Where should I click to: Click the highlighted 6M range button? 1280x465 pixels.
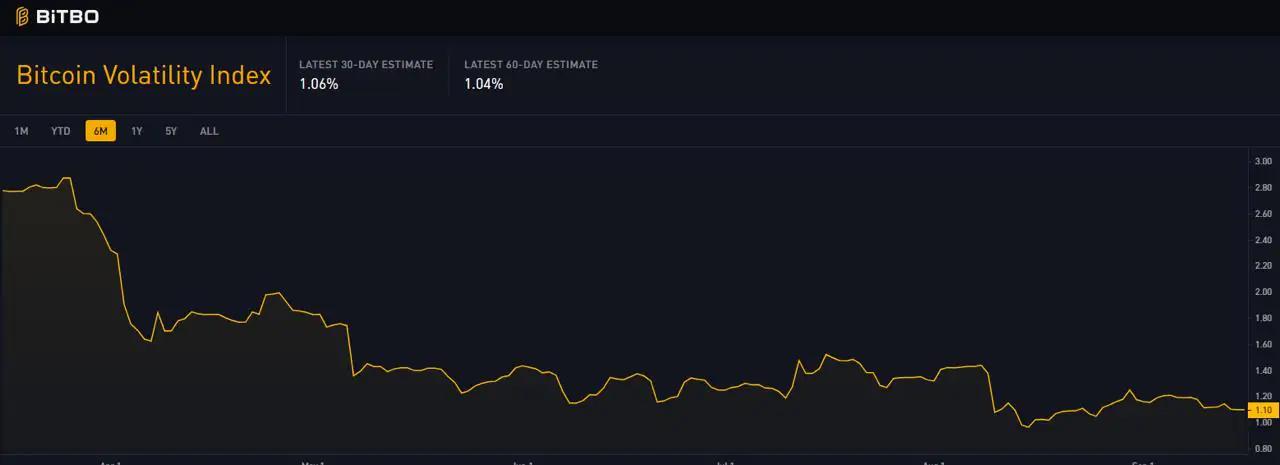click(101, 131)
